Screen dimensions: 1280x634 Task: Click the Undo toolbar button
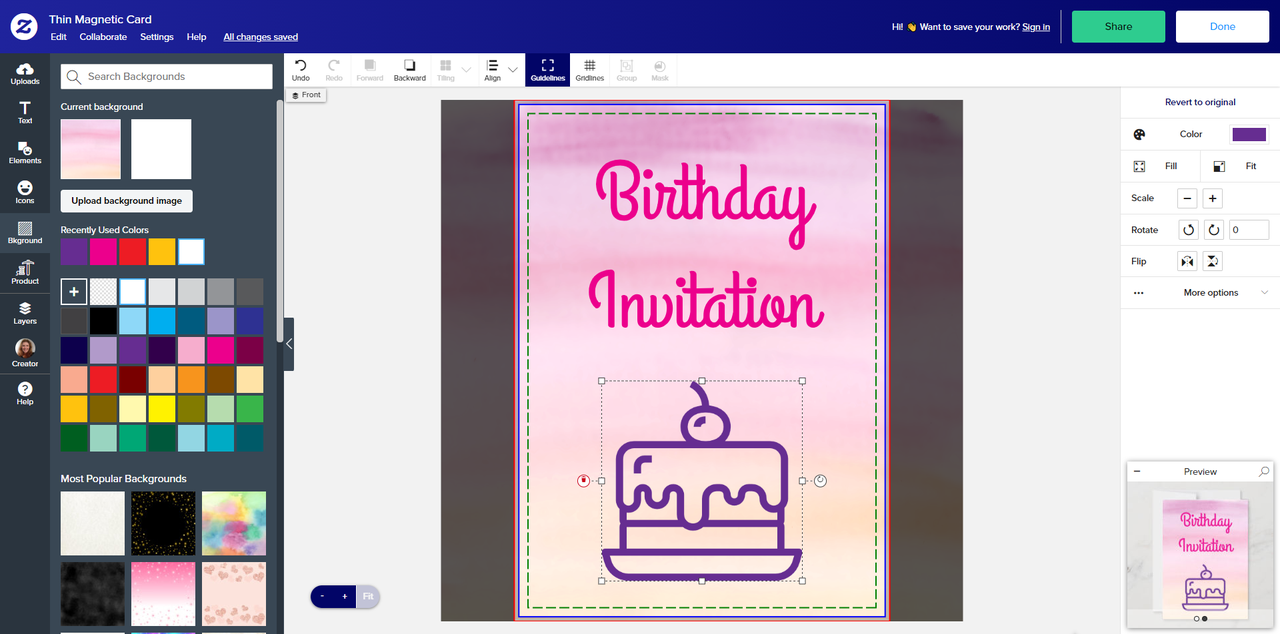(301, 70)
